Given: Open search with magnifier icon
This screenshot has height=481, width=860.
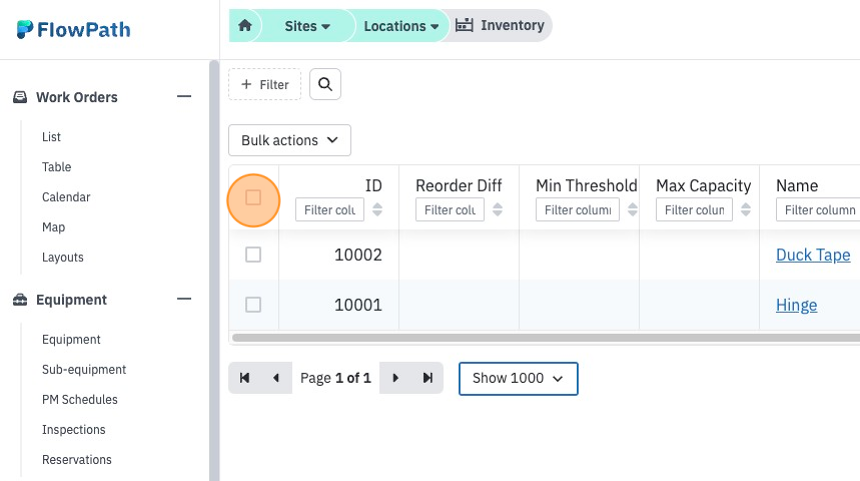Looking at the screenshot, I should click(x=325, y=84).
